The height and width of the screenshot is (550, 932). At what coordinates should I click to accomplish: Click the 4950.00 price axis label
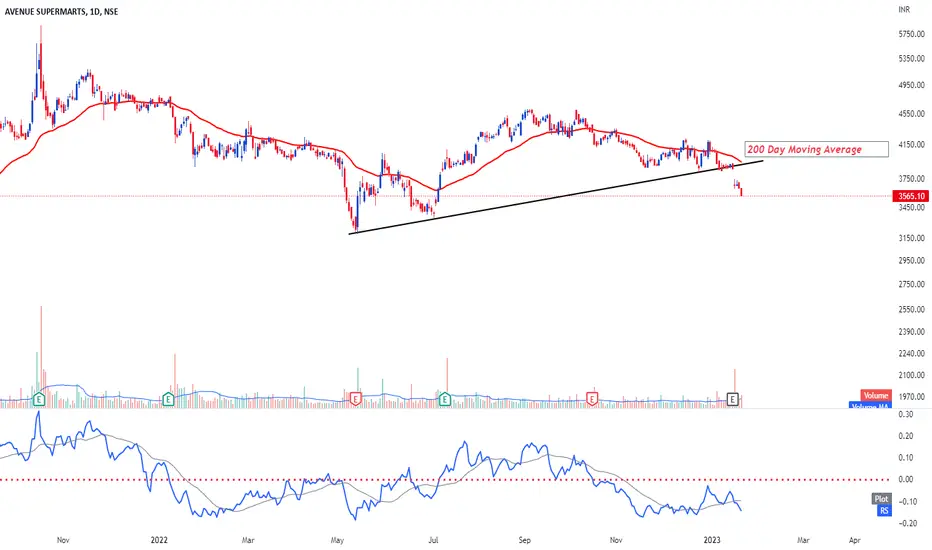[912, 85]
